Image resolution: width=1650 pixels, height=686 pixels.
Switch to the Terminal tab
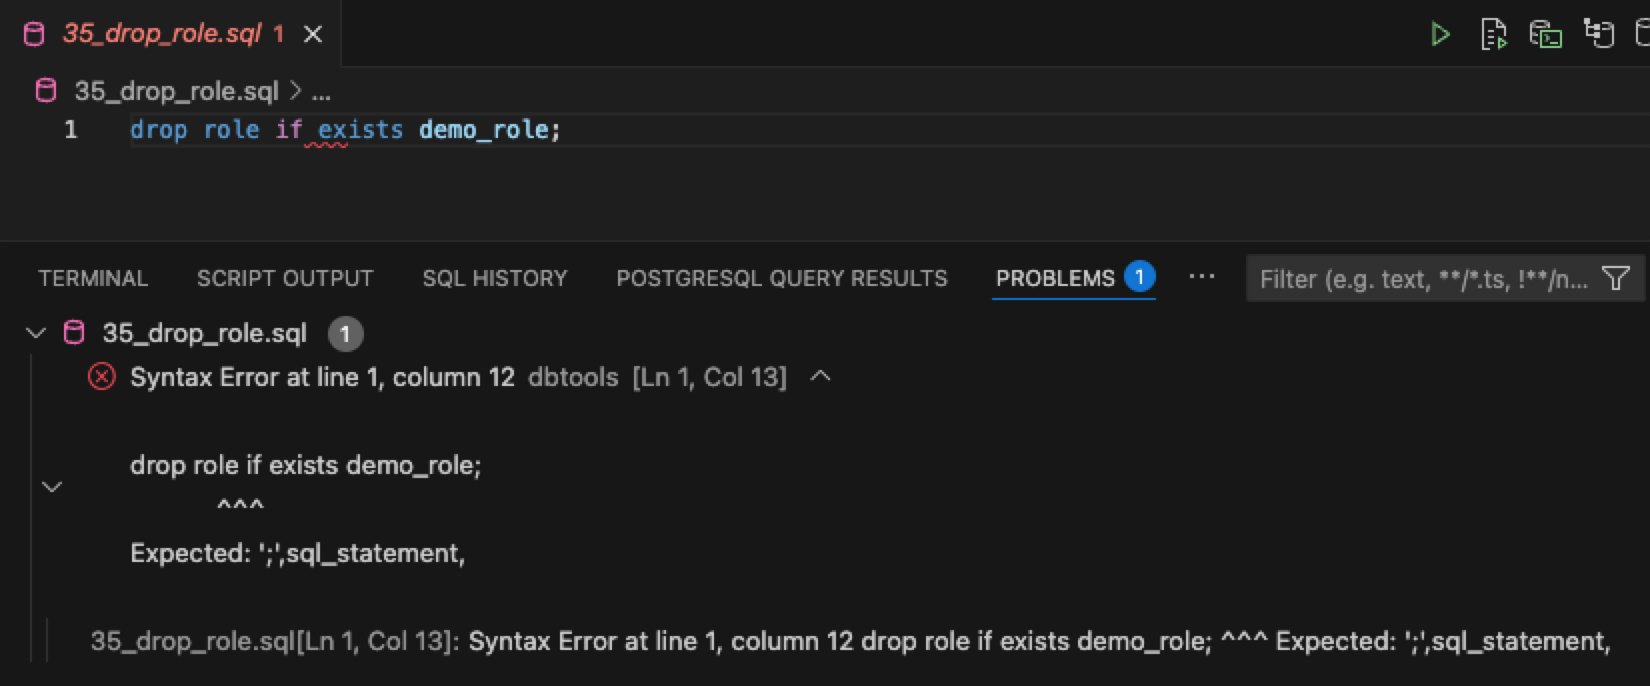[93, 278]
